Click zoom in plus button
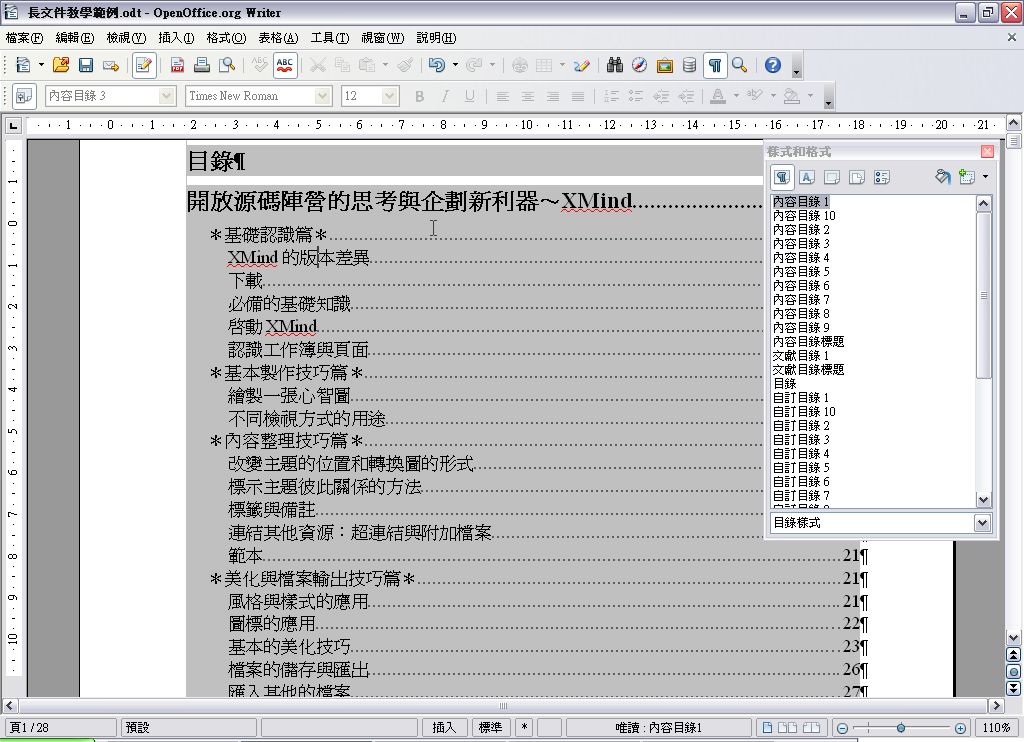Viewport: 1024px width, 742px height. pos(960,728)
